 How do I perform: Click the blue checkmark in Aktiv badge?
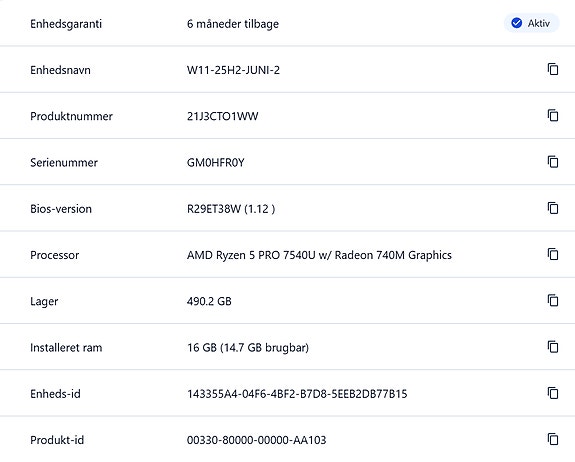click(517, 23)
